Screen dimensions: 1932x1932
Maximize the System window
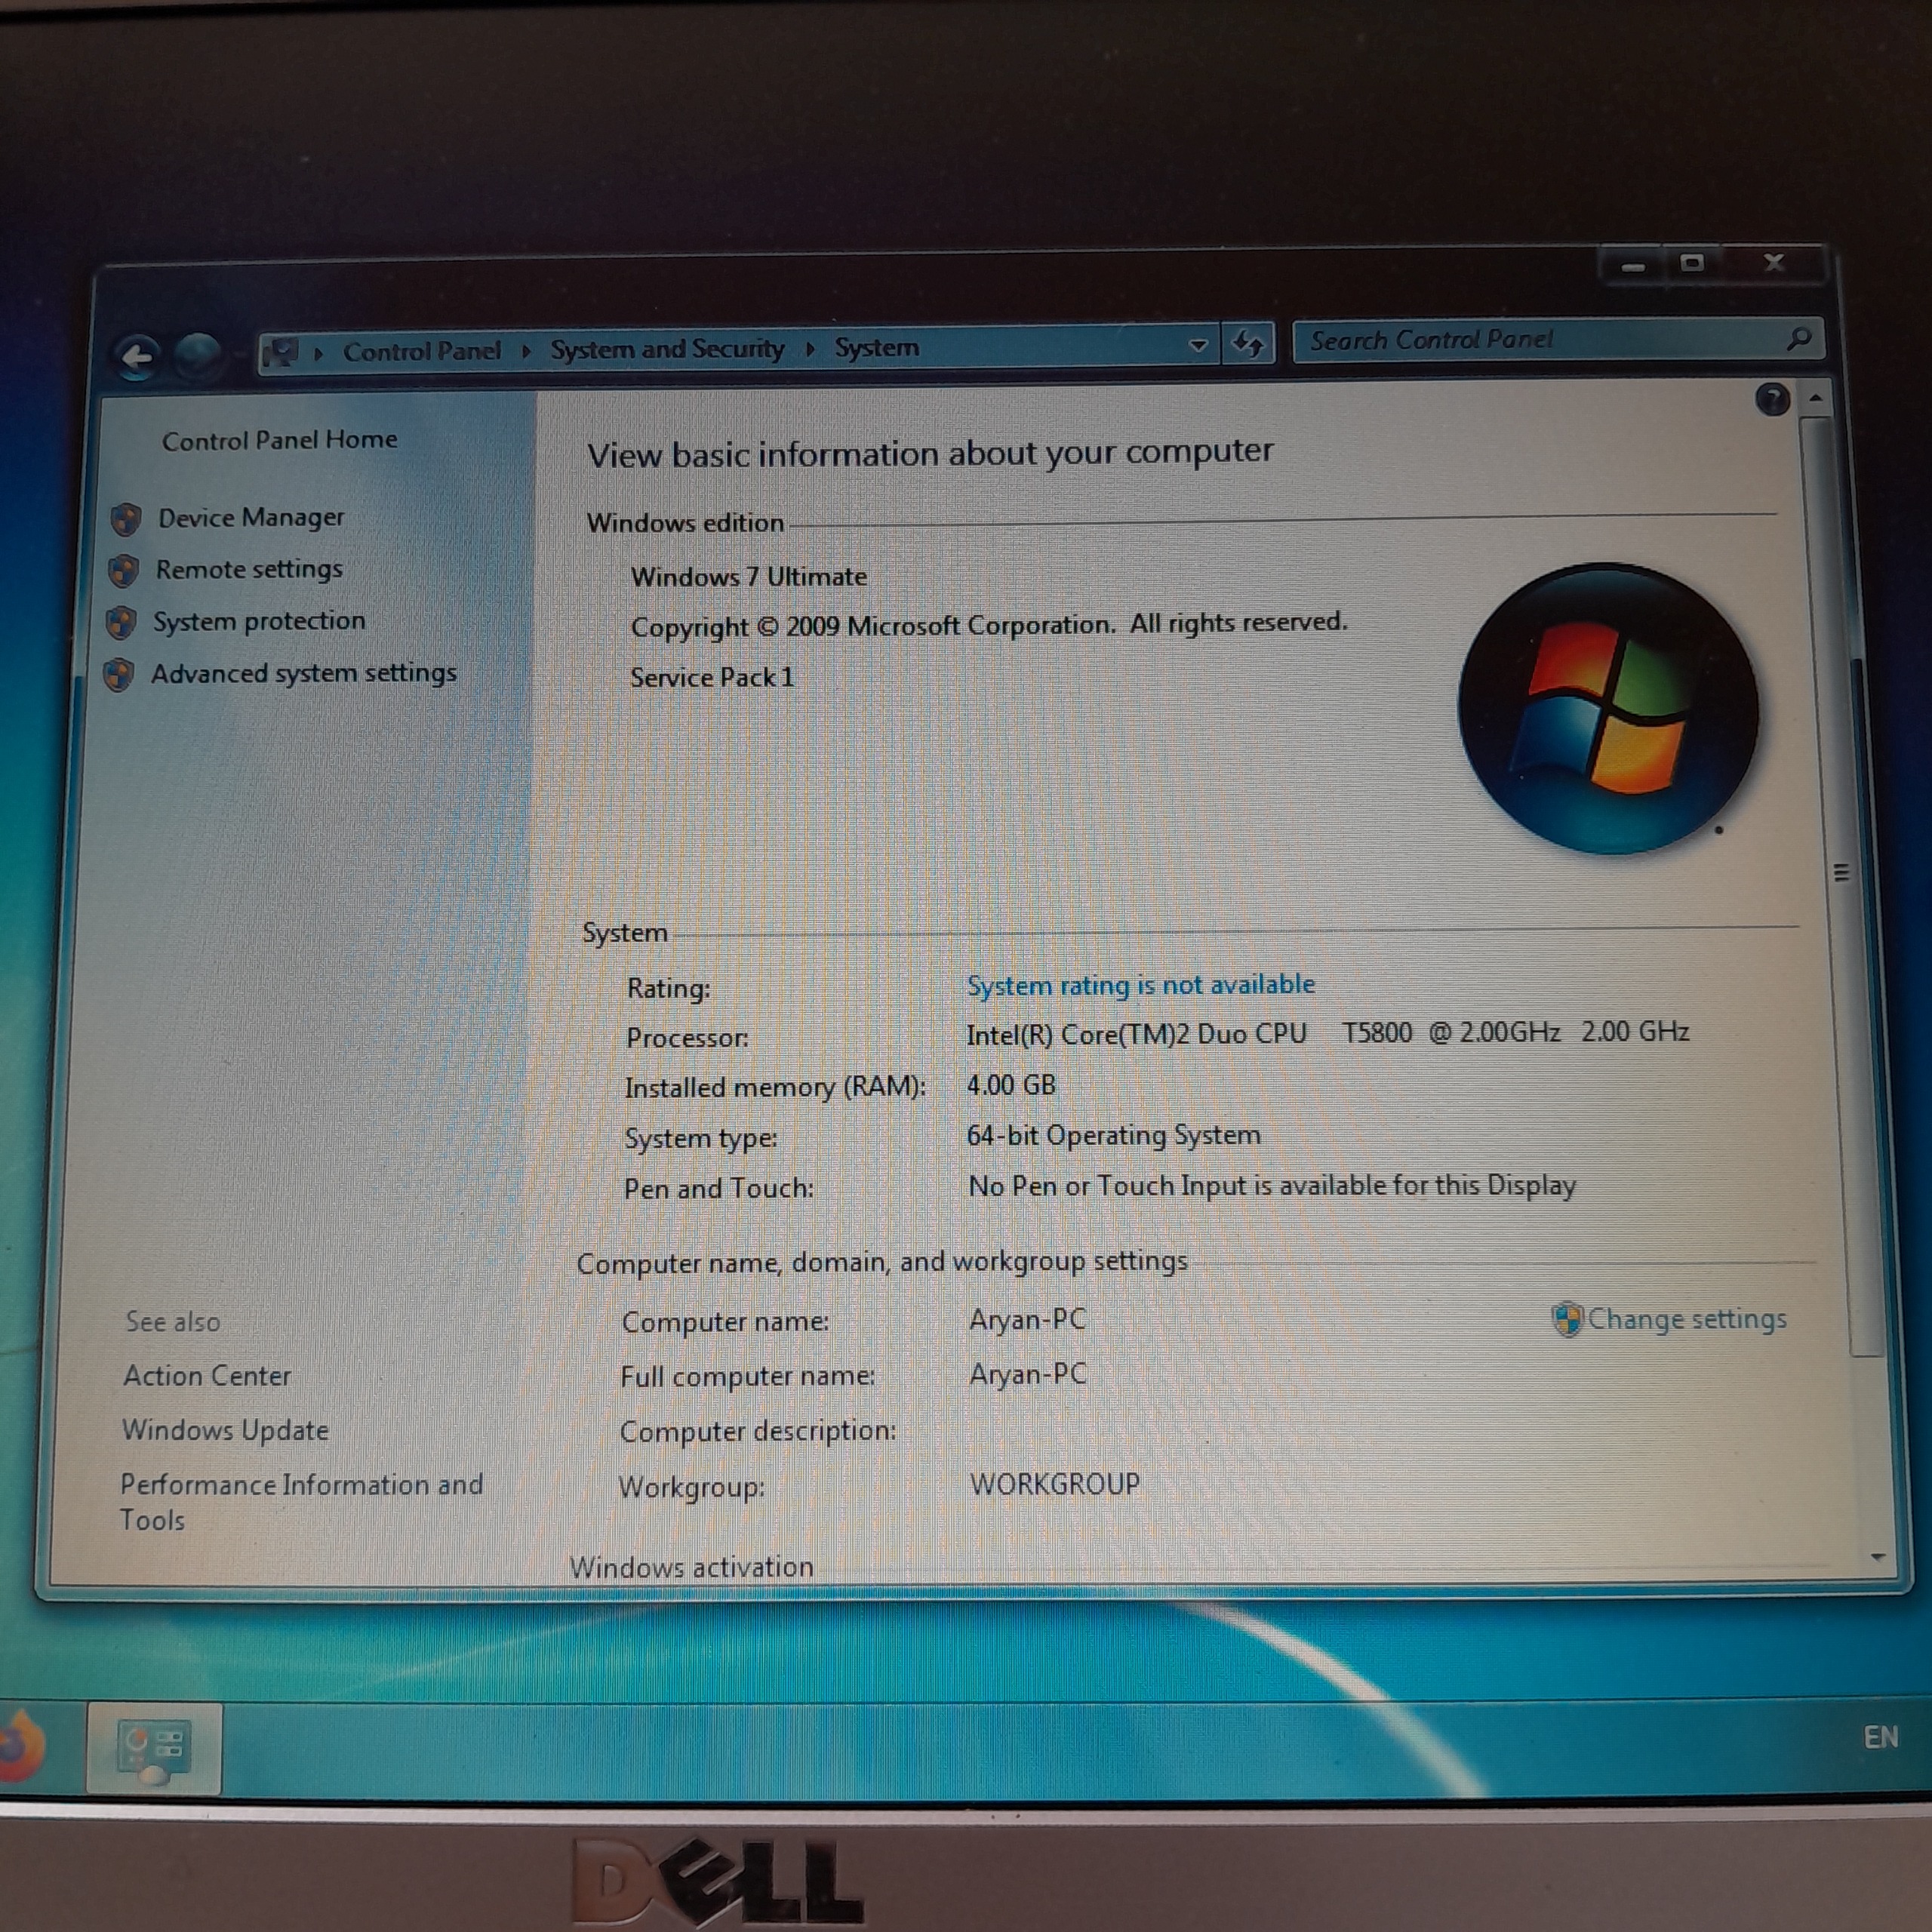[1692, 264]
